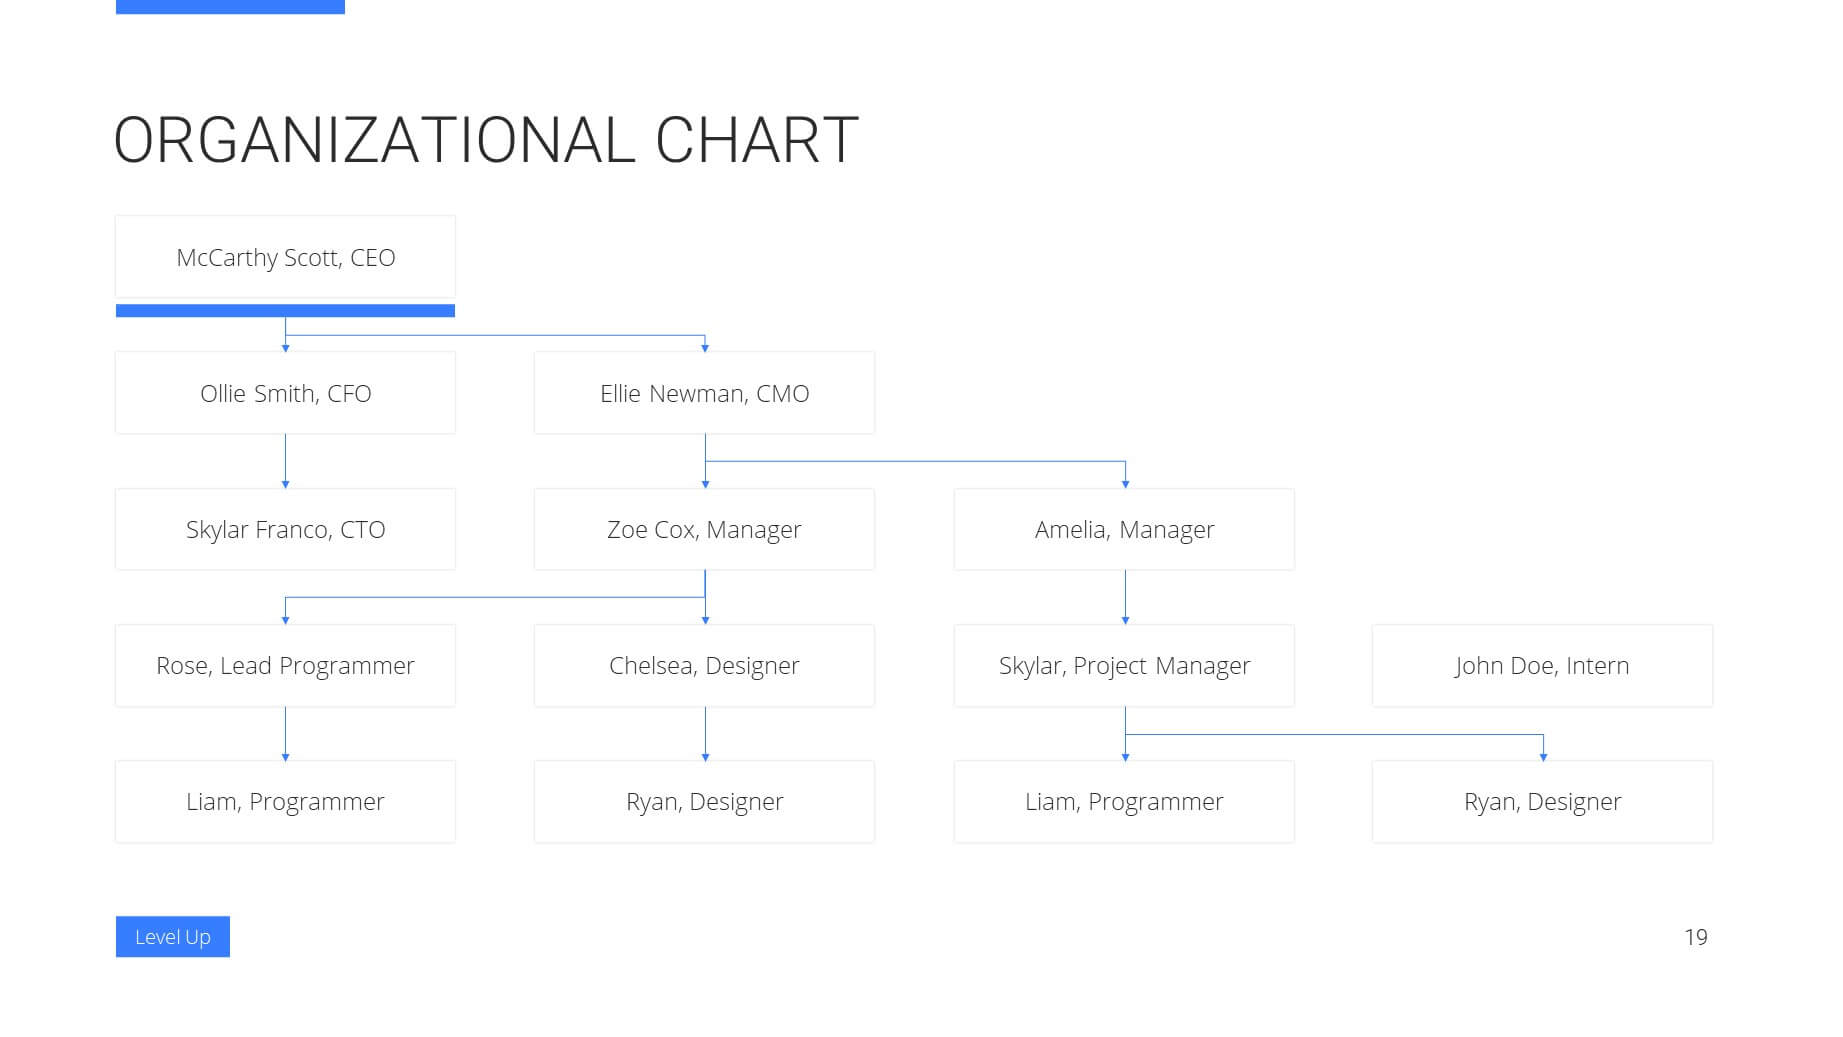Click the Ellie Newman, CMO box
Viewport: 1843px width, 1037px height.
pyautogui.click(x=704, y=393)
